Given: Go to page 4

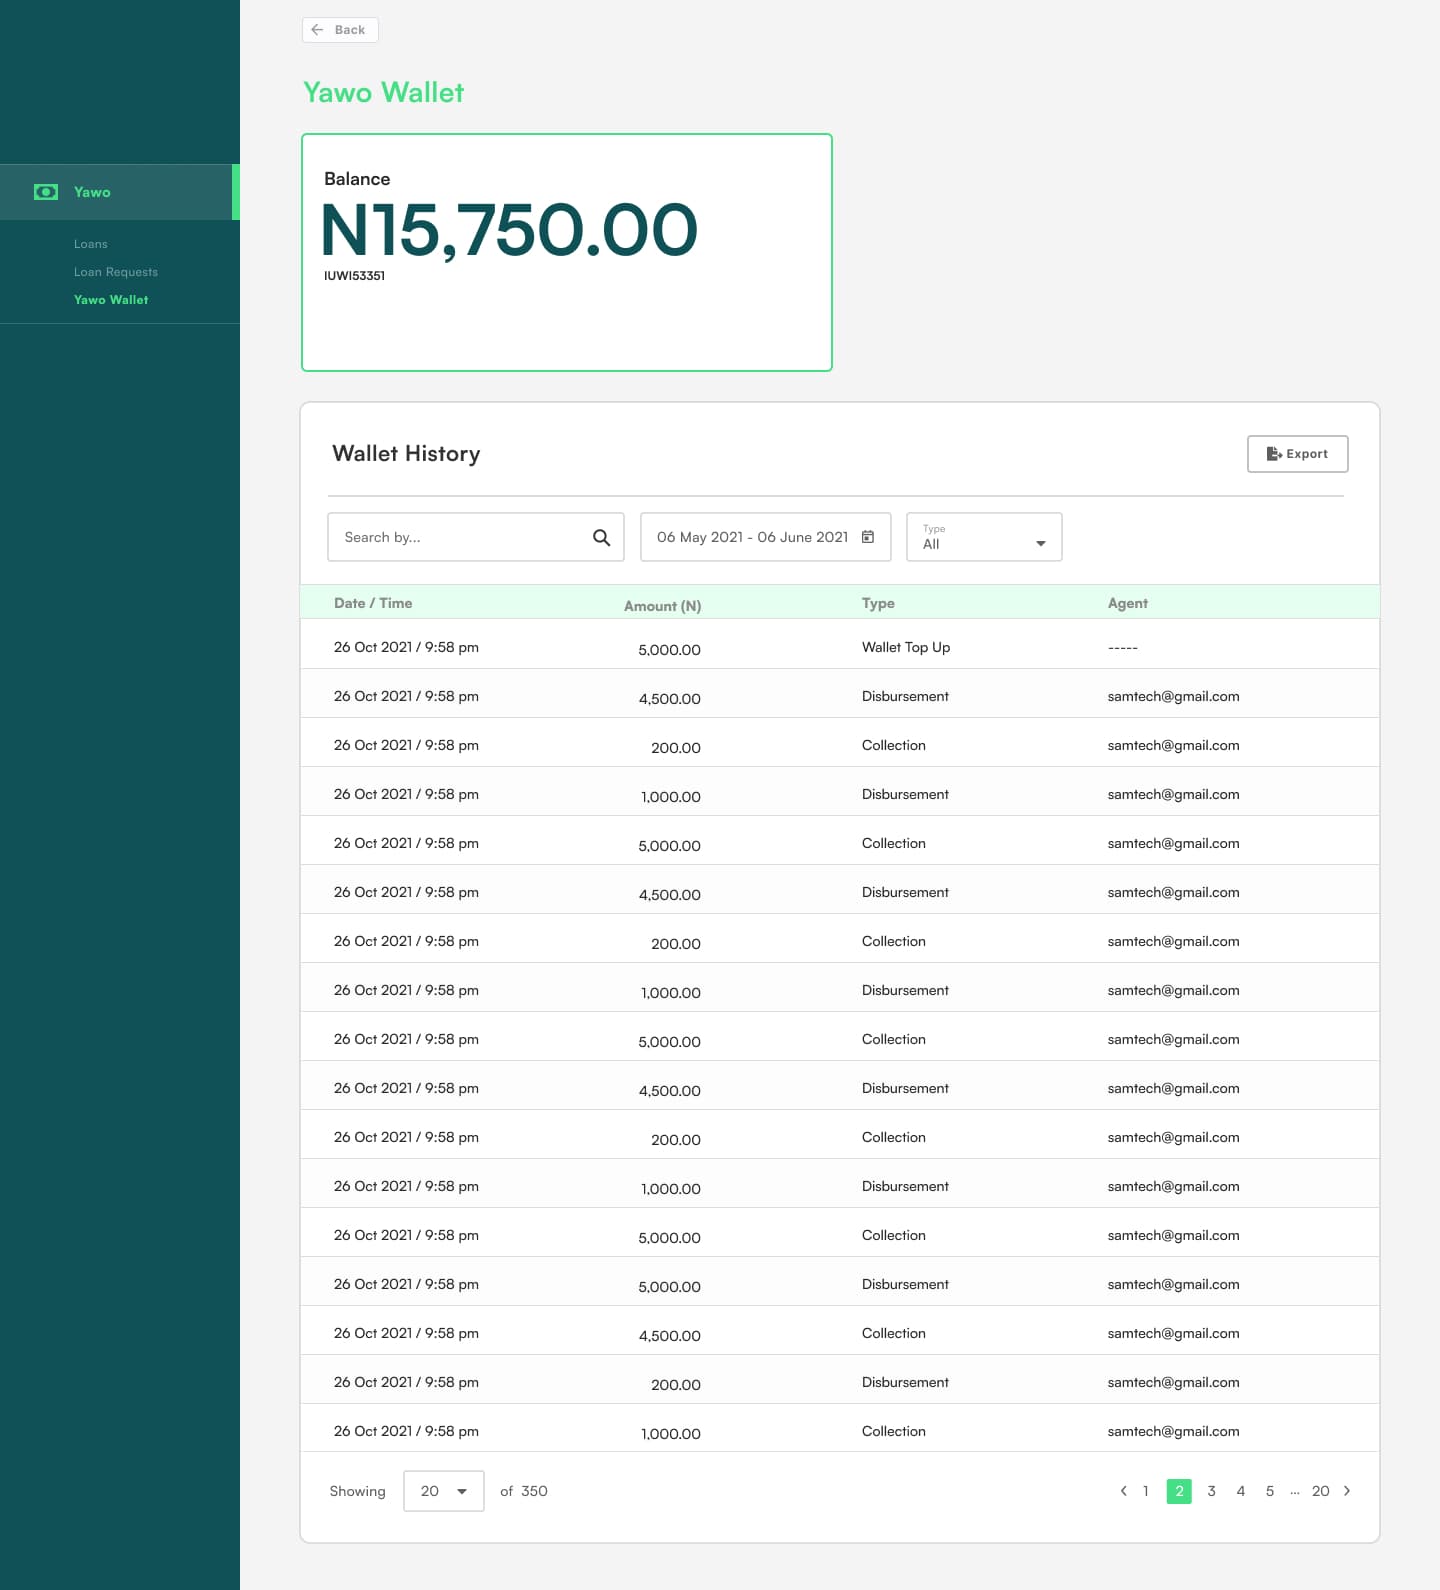Looking at the screenshot, I should (1241, 1491).
